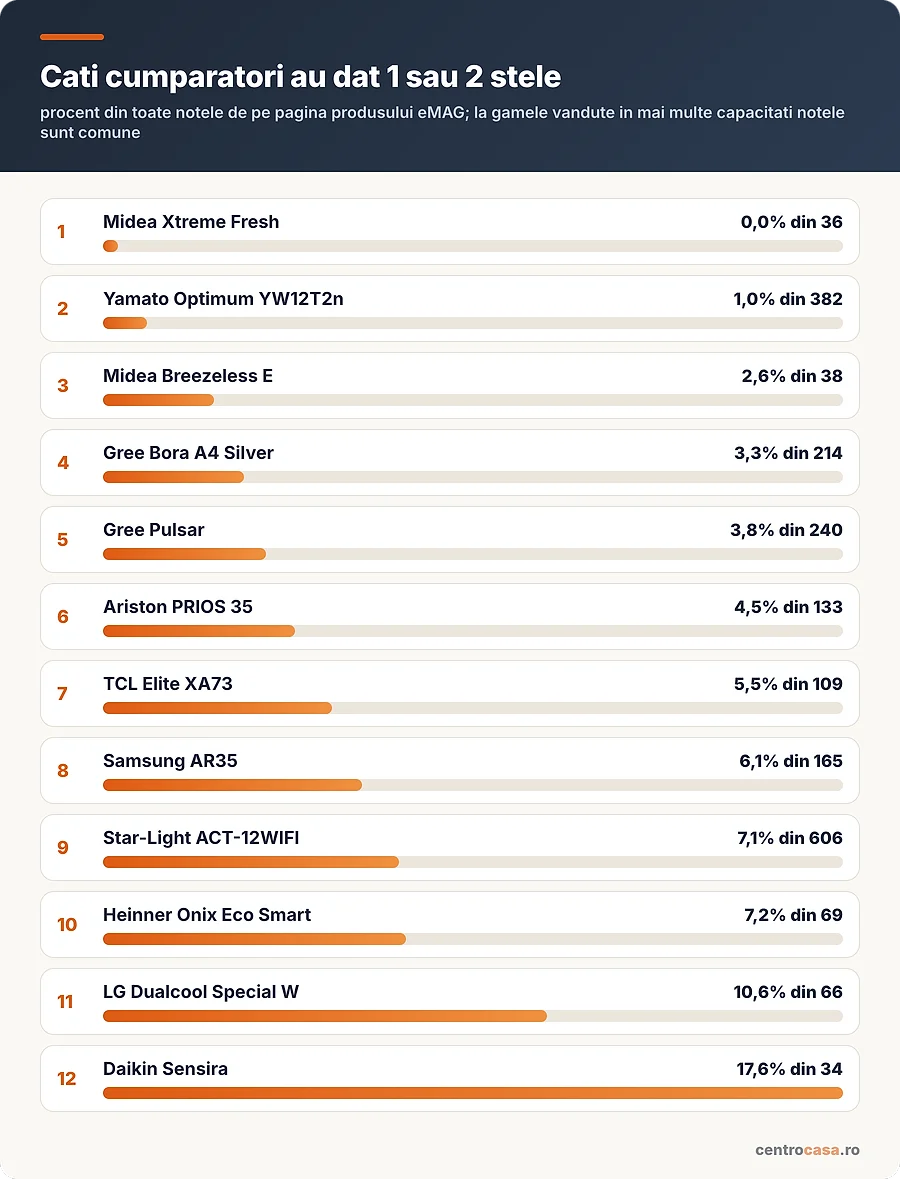Open the Gree Bora A4 Silver entry
The image size is (900, 1179).
[450, 462]
